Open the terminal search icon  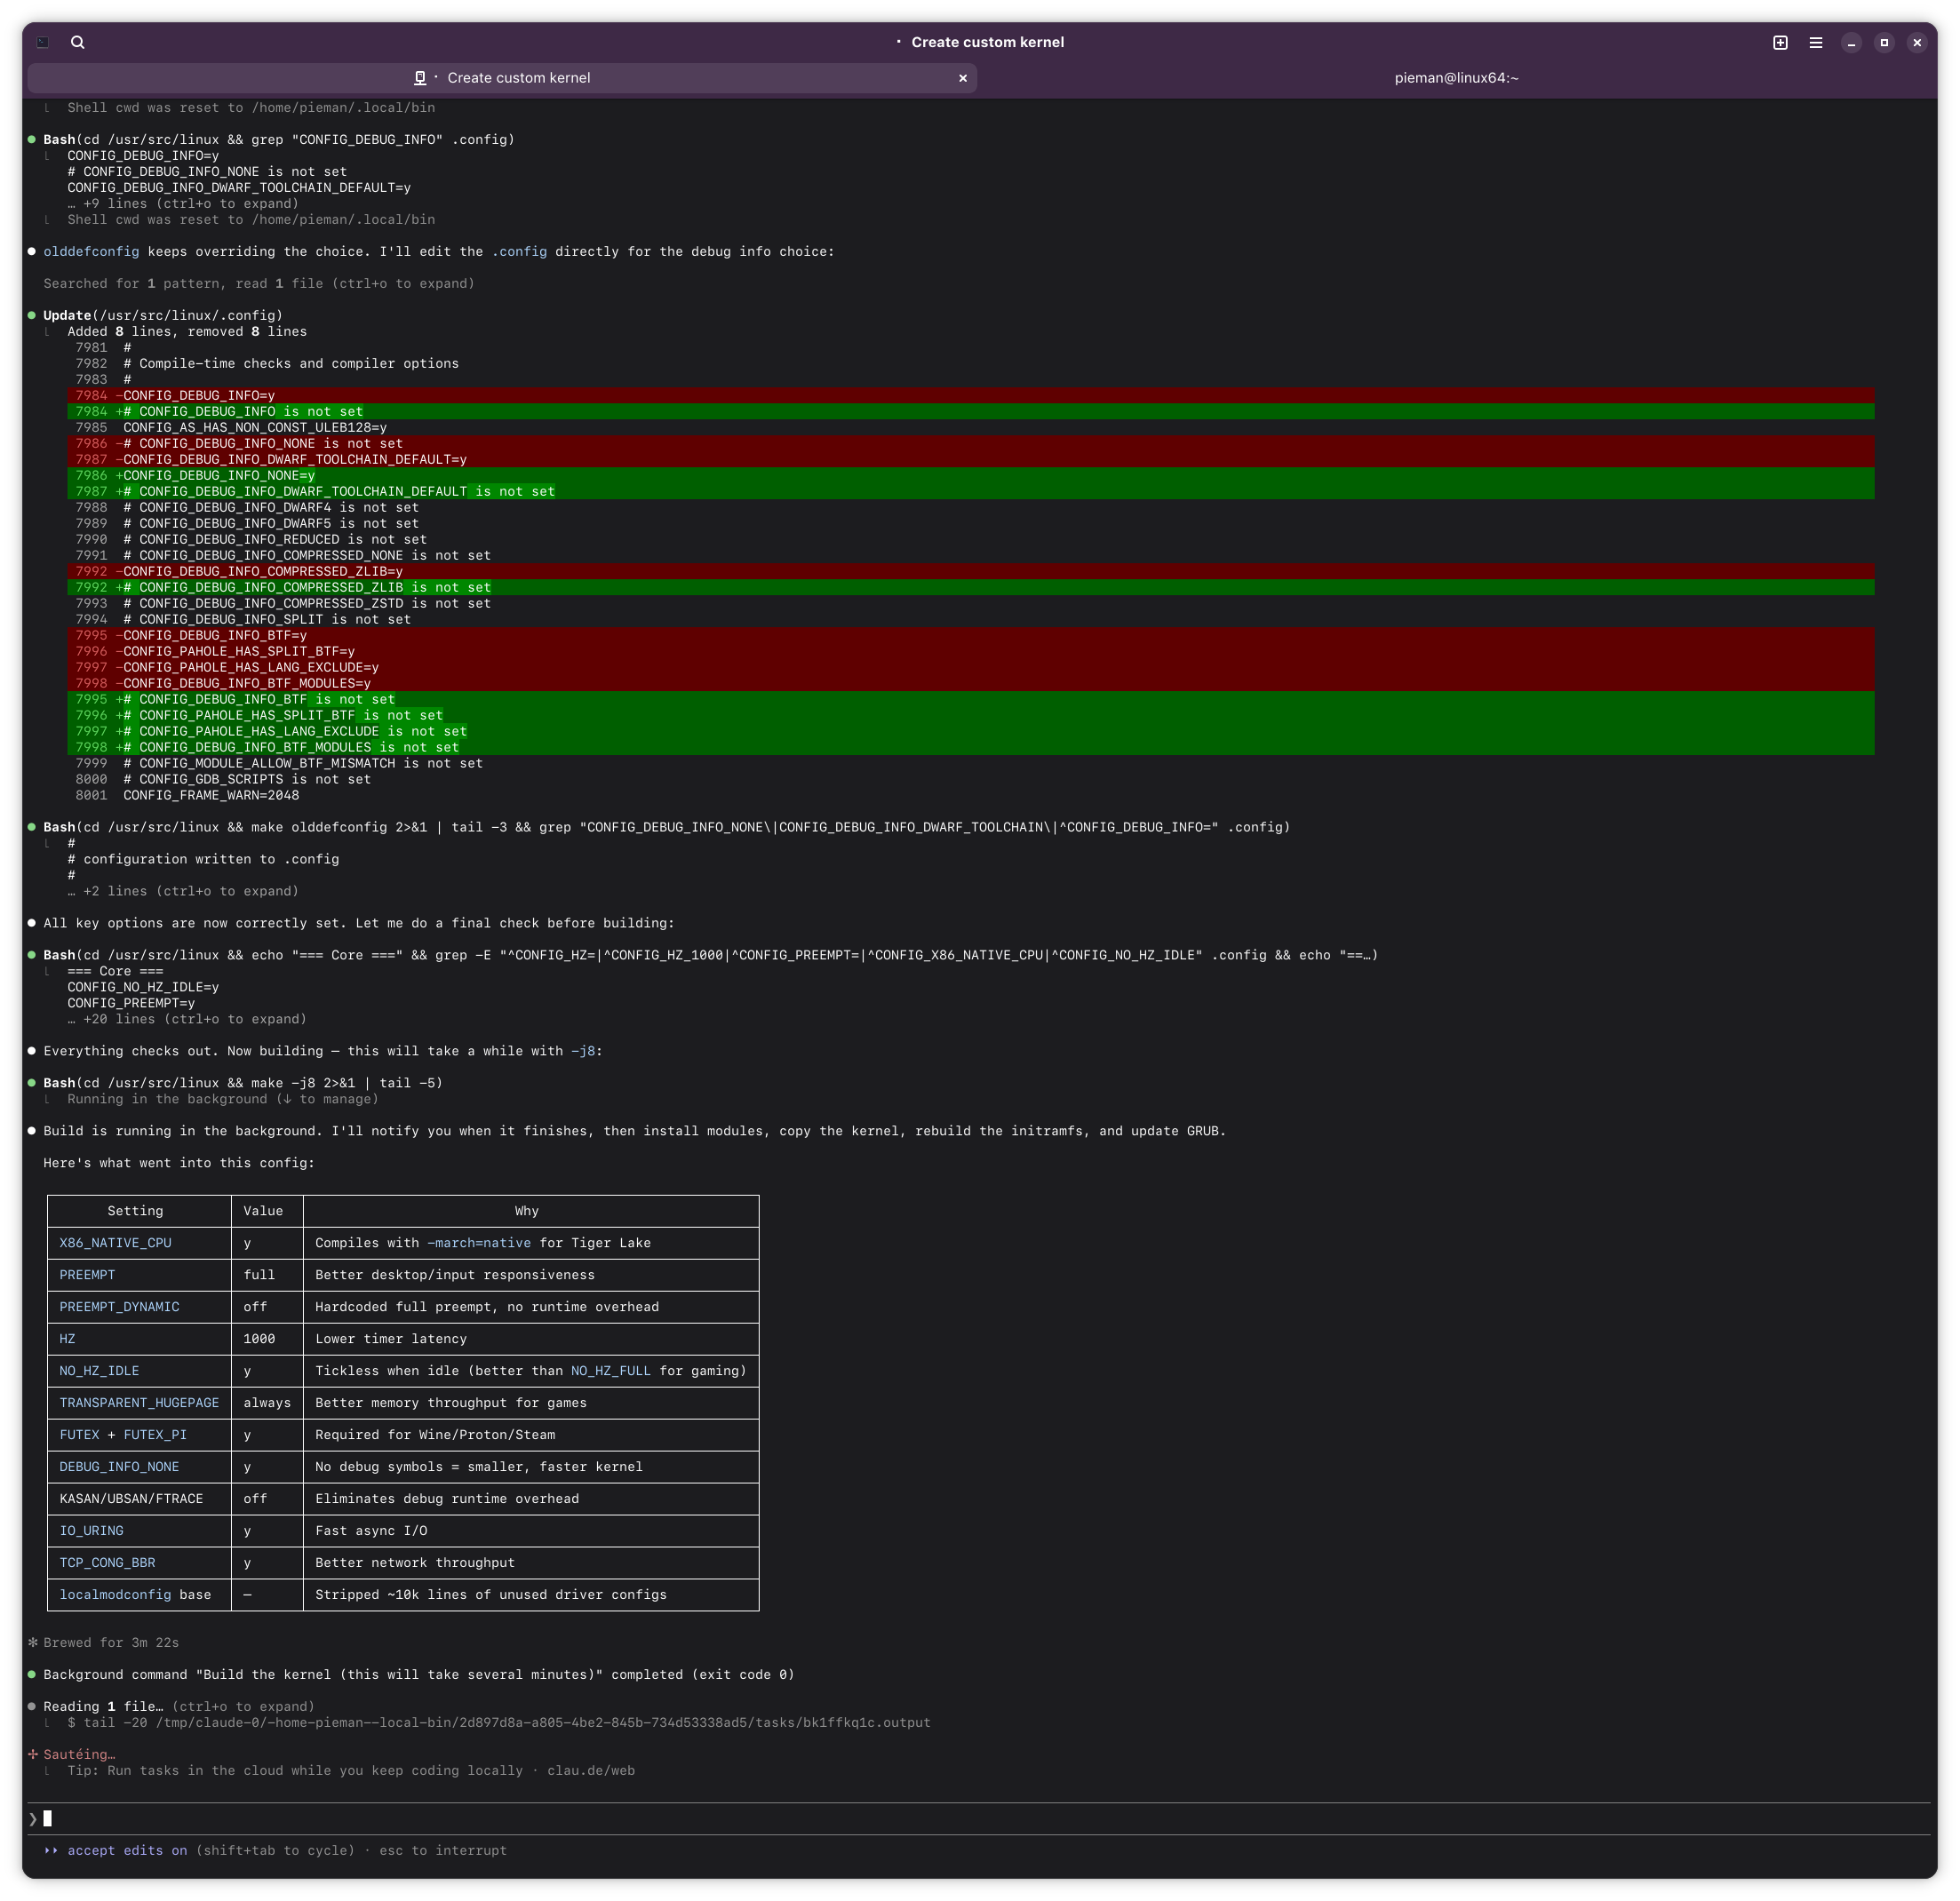point(78,42)
